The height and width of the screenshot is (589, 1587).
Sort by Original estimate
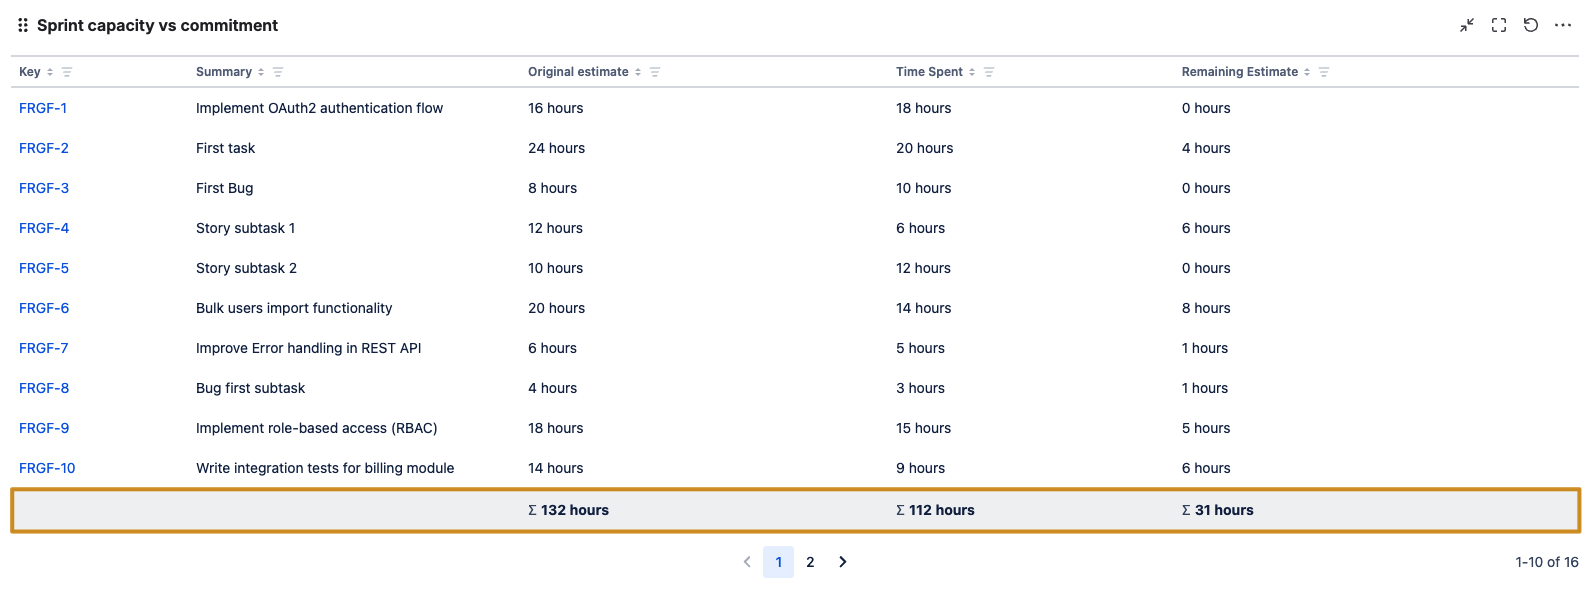coord(638,72)
